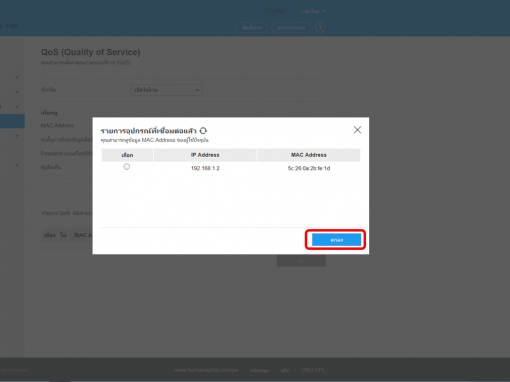Expand the third sidebar menu chevron
510x382 pixels.
point(17,107)
